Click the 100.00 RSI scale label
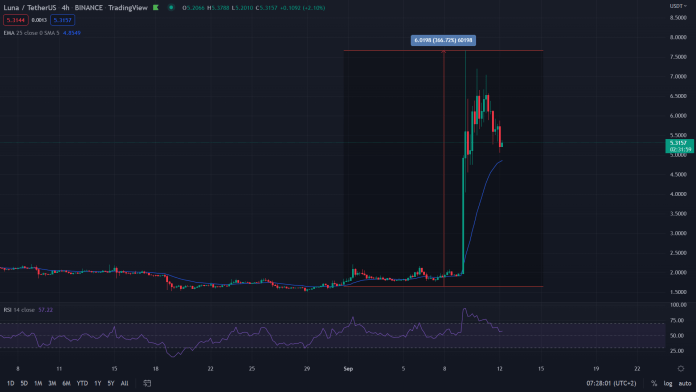696x392 pixels. coord(678,305)
